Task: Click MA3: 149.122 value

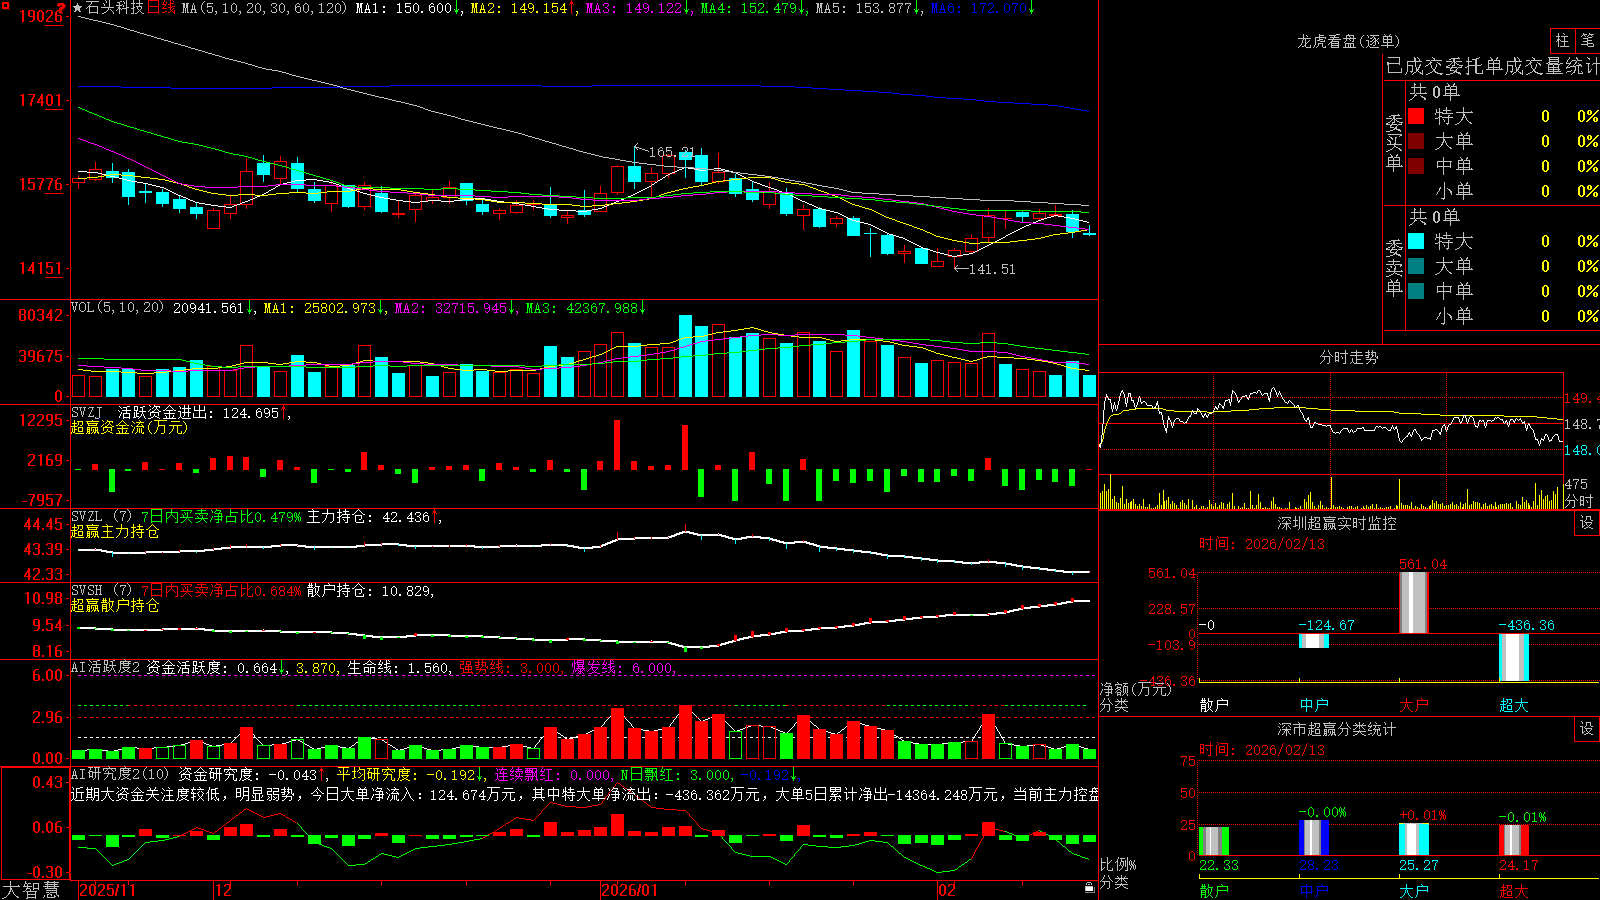Action: 638,8
